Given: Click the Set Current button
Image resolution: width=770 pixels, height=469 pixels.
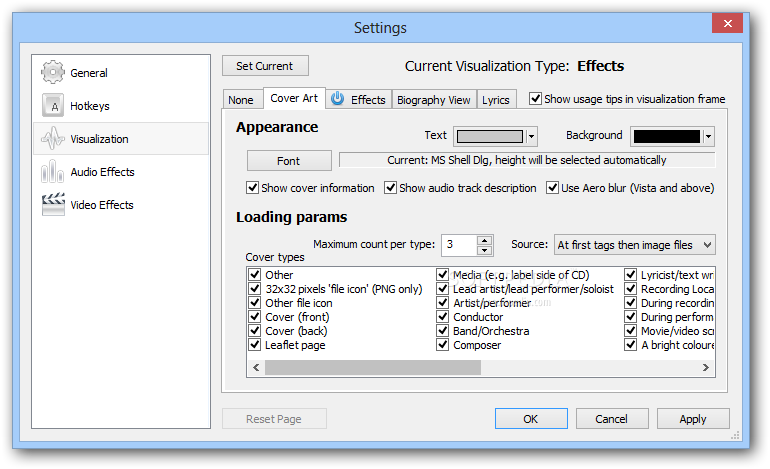Looking at the screenshot, I should pyautogui.click(x=265, y=66).
